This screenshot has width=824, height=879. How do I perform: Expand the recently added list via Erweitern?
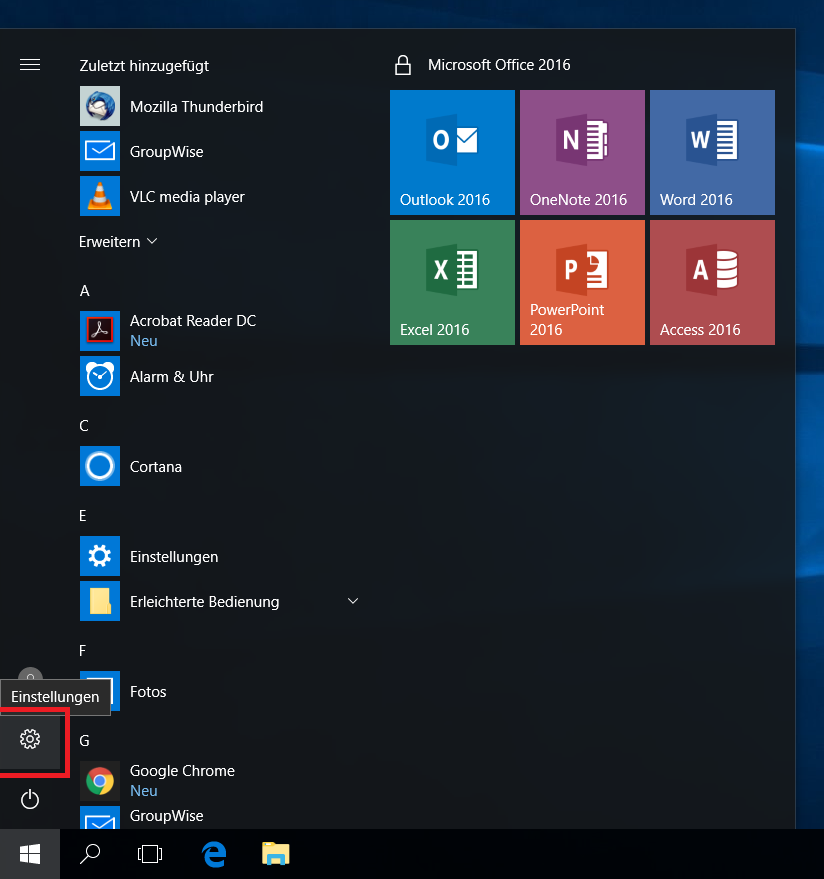tap(118, 242)
